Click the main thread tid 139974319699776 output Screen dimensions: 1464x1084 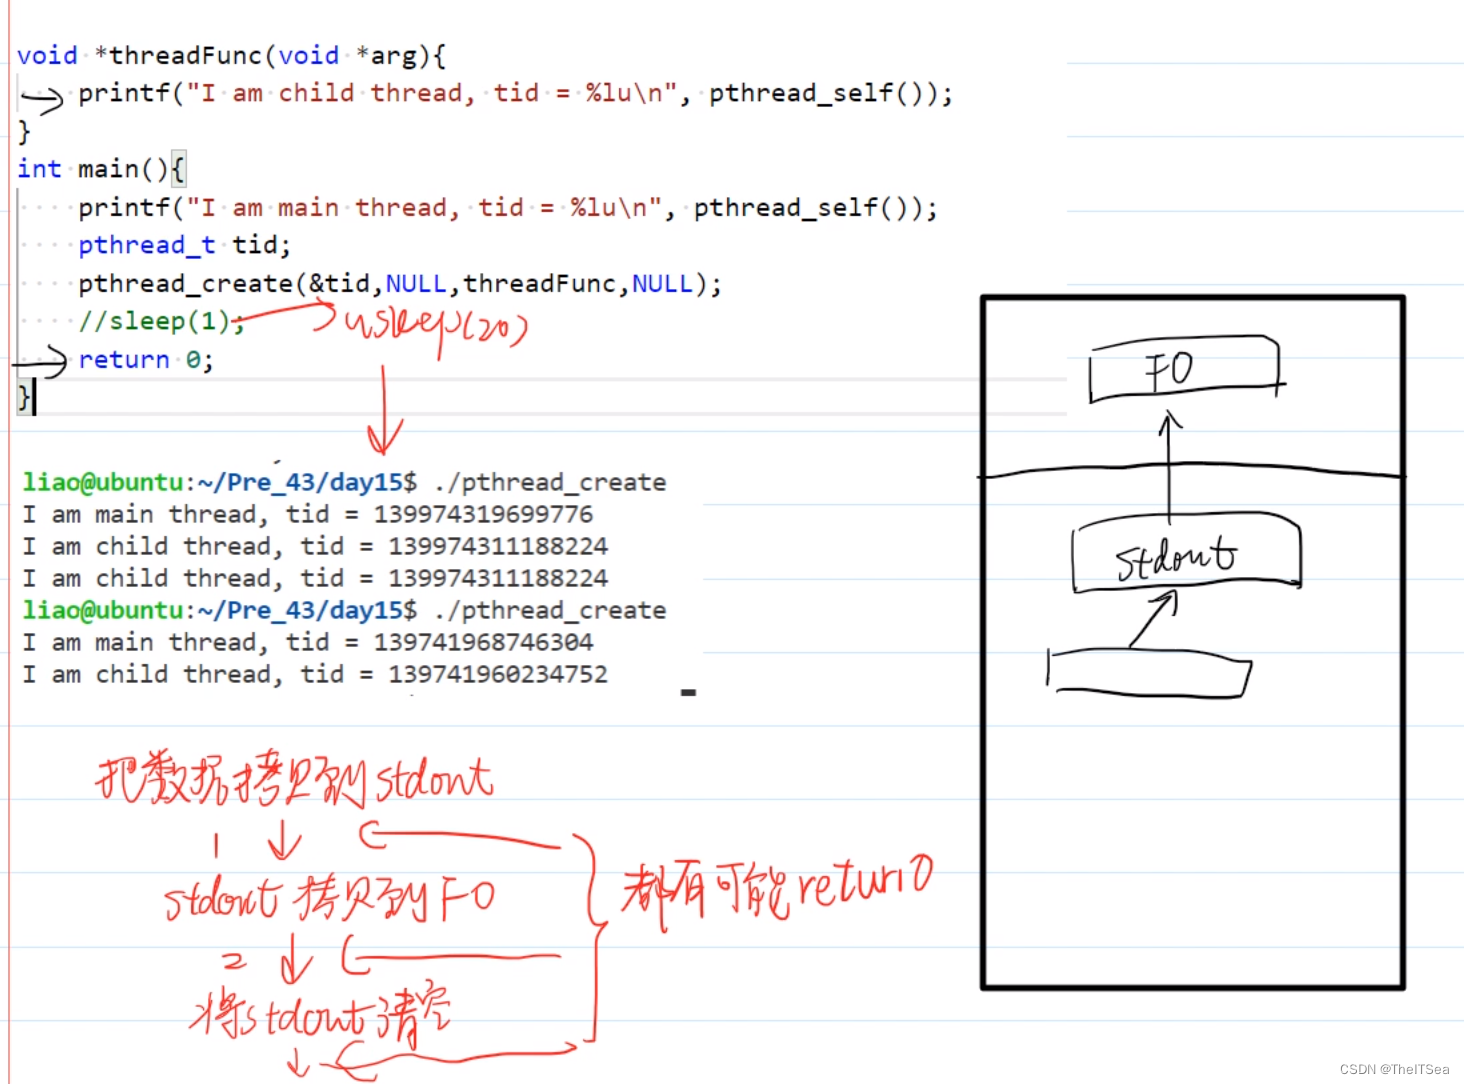308,515
